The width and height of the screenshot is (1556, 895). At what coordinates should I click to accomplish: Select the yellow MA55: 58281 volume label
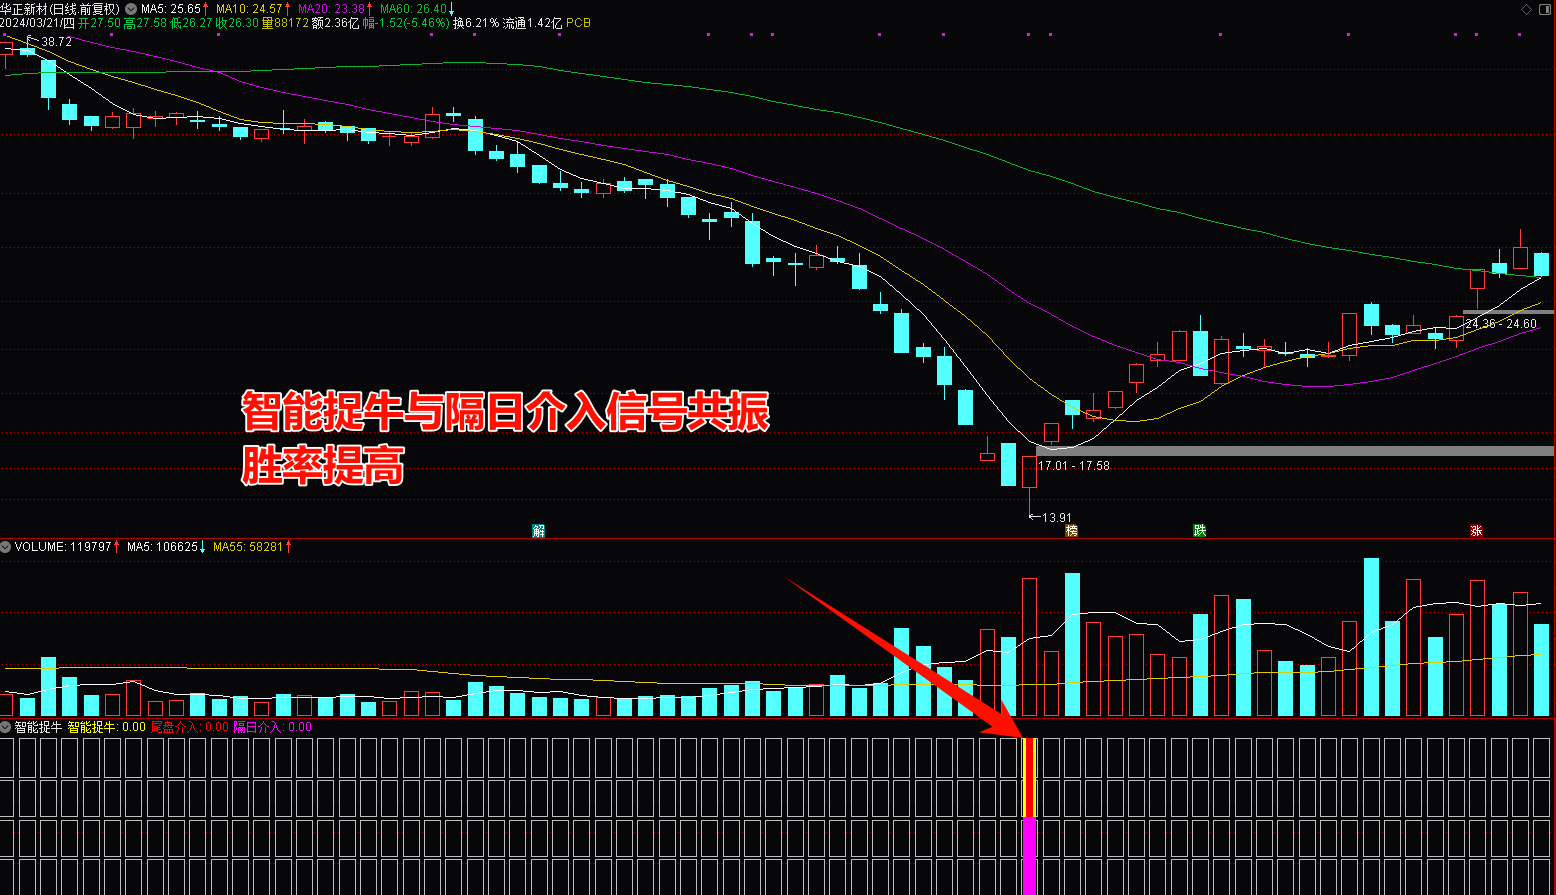[x=248, y=547]
